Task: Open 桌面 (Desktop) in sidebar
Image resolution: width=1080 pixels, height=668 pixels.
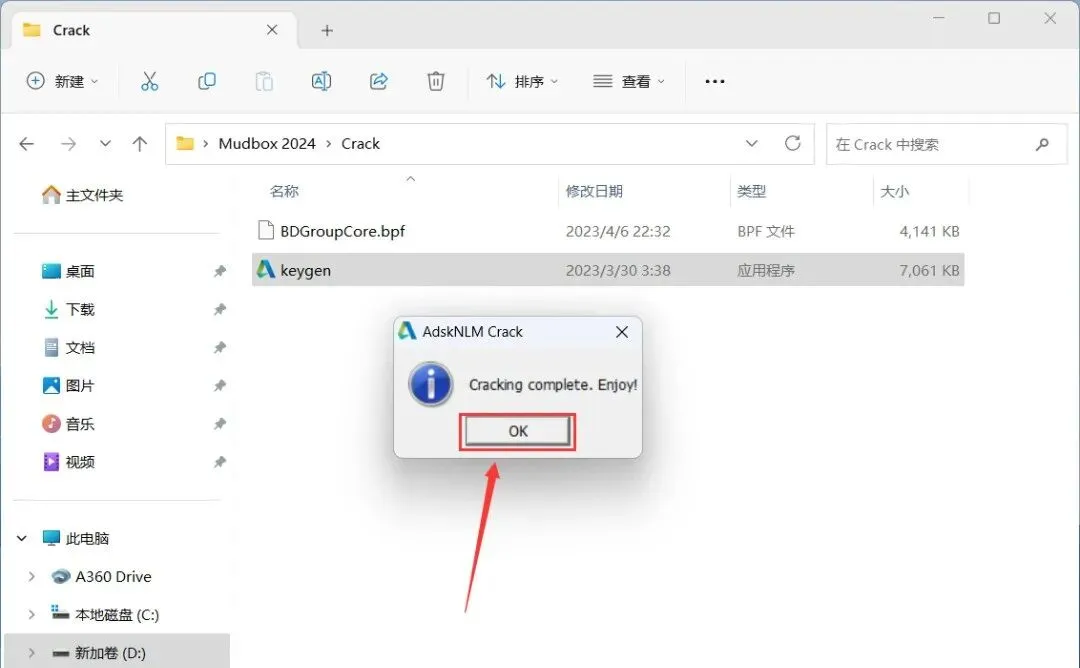Action: click(68, 271)
